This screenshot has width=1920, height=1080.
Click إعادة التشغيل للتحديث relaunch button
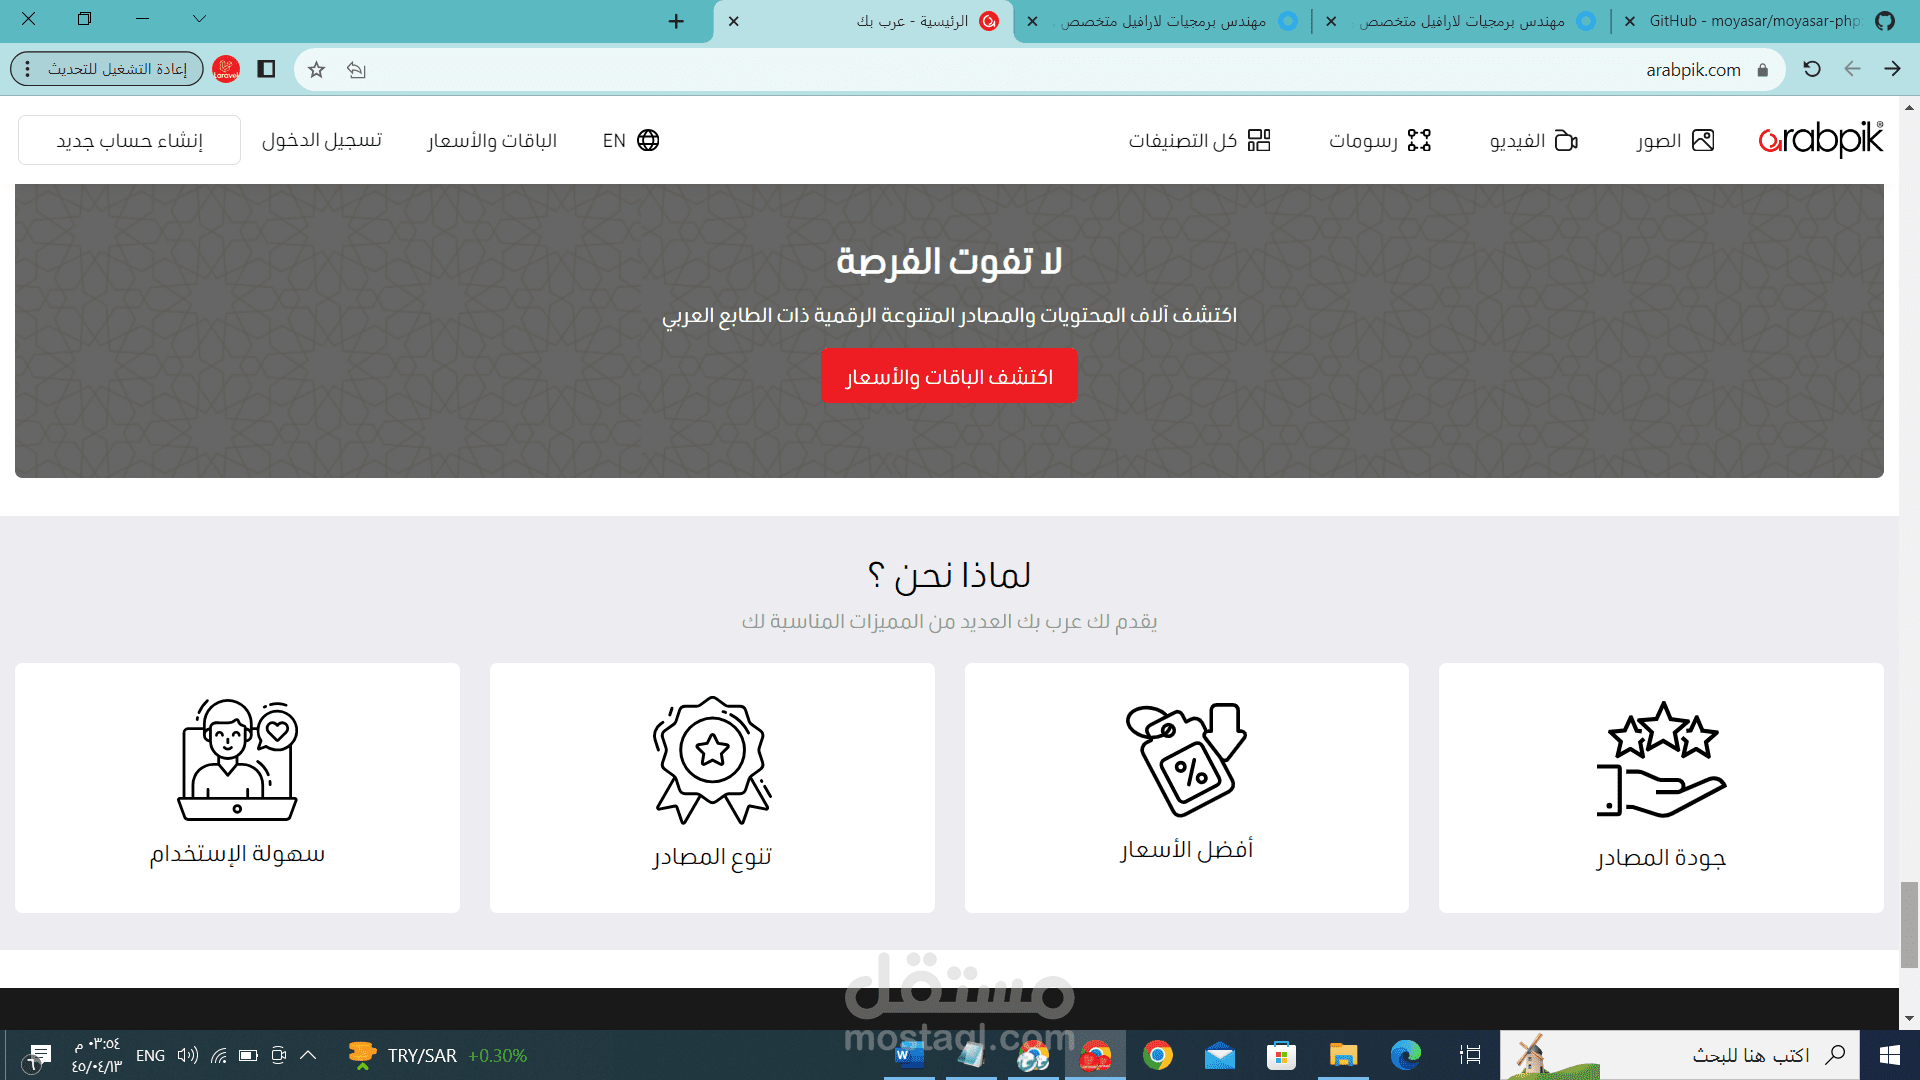107,69
